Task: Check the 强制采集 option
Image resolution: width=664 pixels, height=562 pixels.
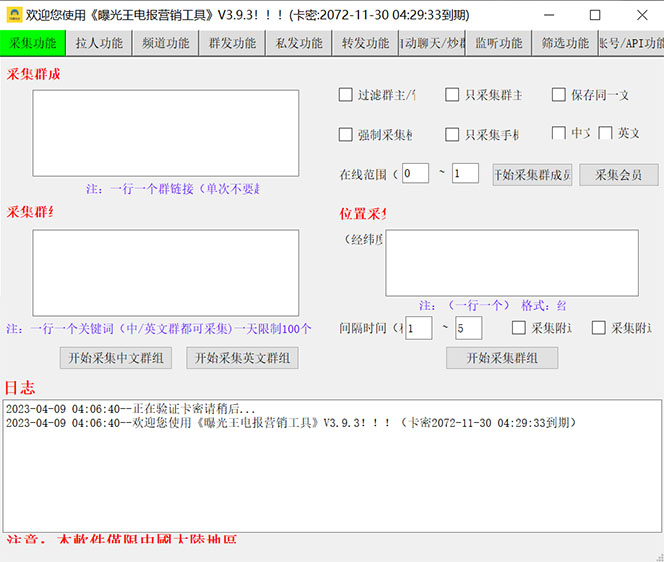Action: coord(346,134)
